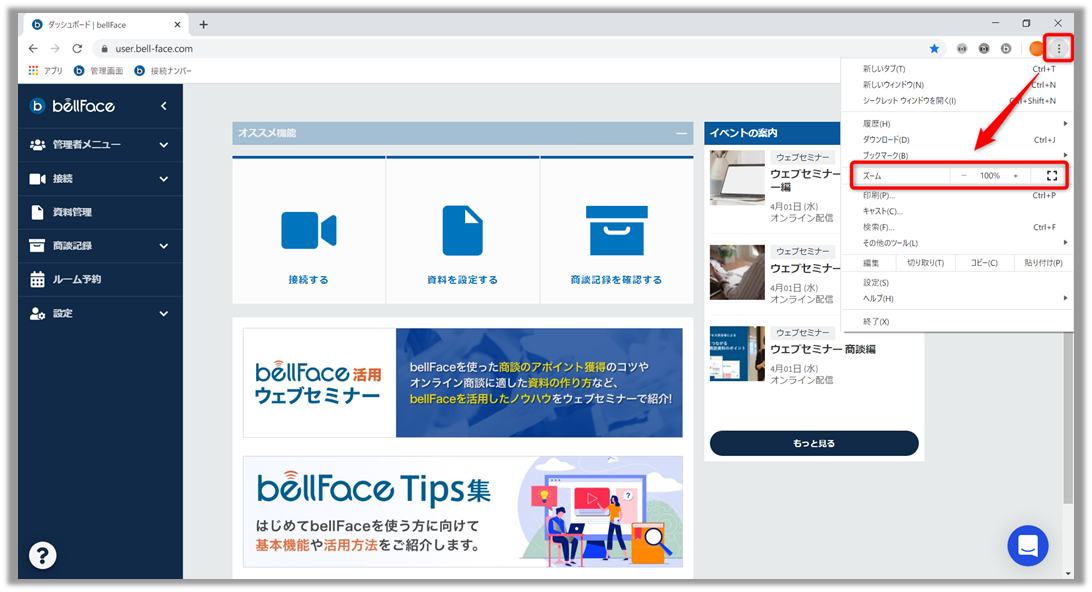Click the video camera 接続する icon

click(x=308, y=231)
